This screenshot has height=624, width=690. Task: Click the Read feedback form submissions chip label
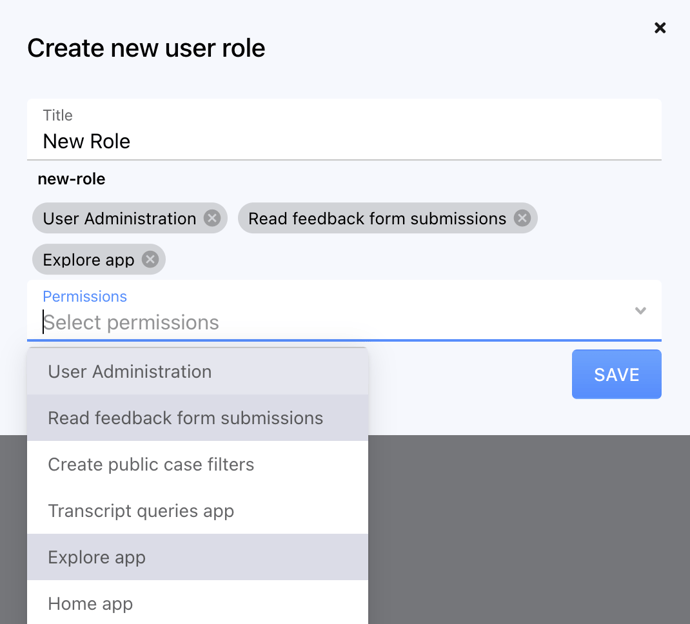point(377,218)
